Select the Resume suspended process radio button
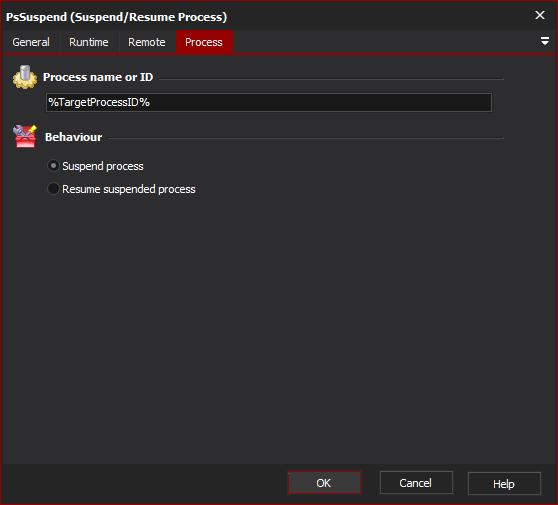The height and width of the screenshot is (505, 558). click(53, 189)
